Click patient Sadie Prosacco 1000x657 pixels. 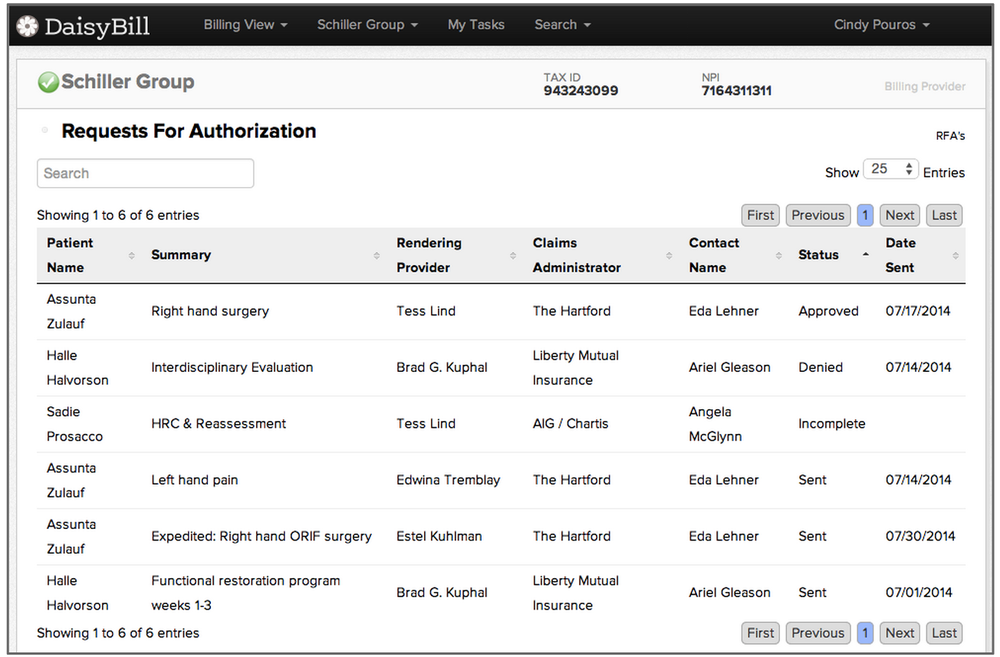click(75, 424)
